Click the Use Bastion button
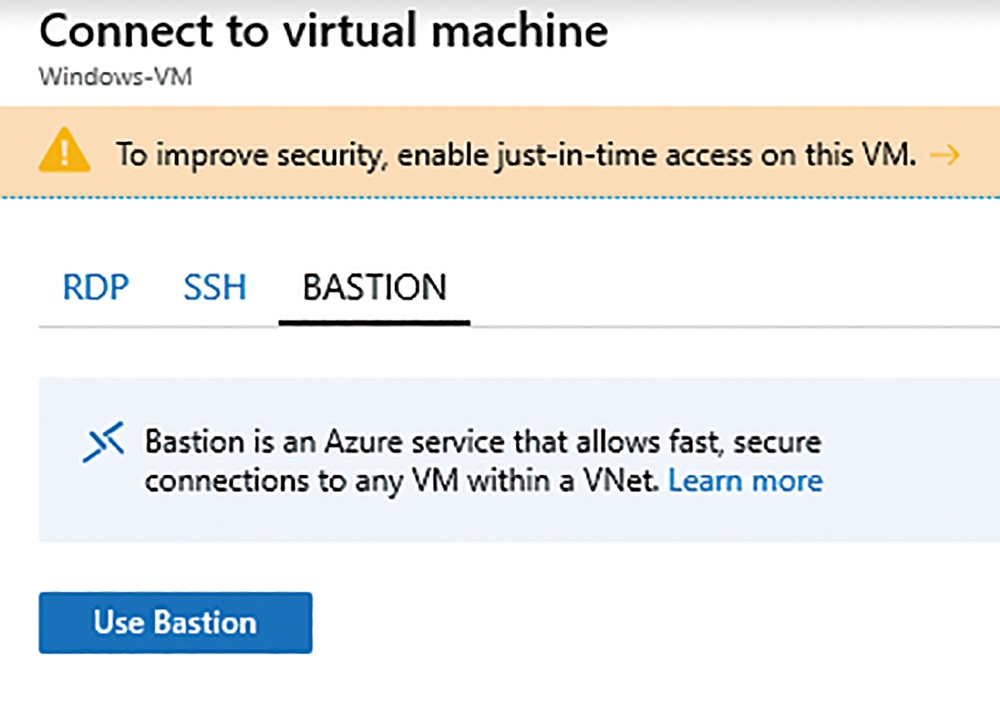This screenshot has width=1000, height=716. [x=175, y=622]
